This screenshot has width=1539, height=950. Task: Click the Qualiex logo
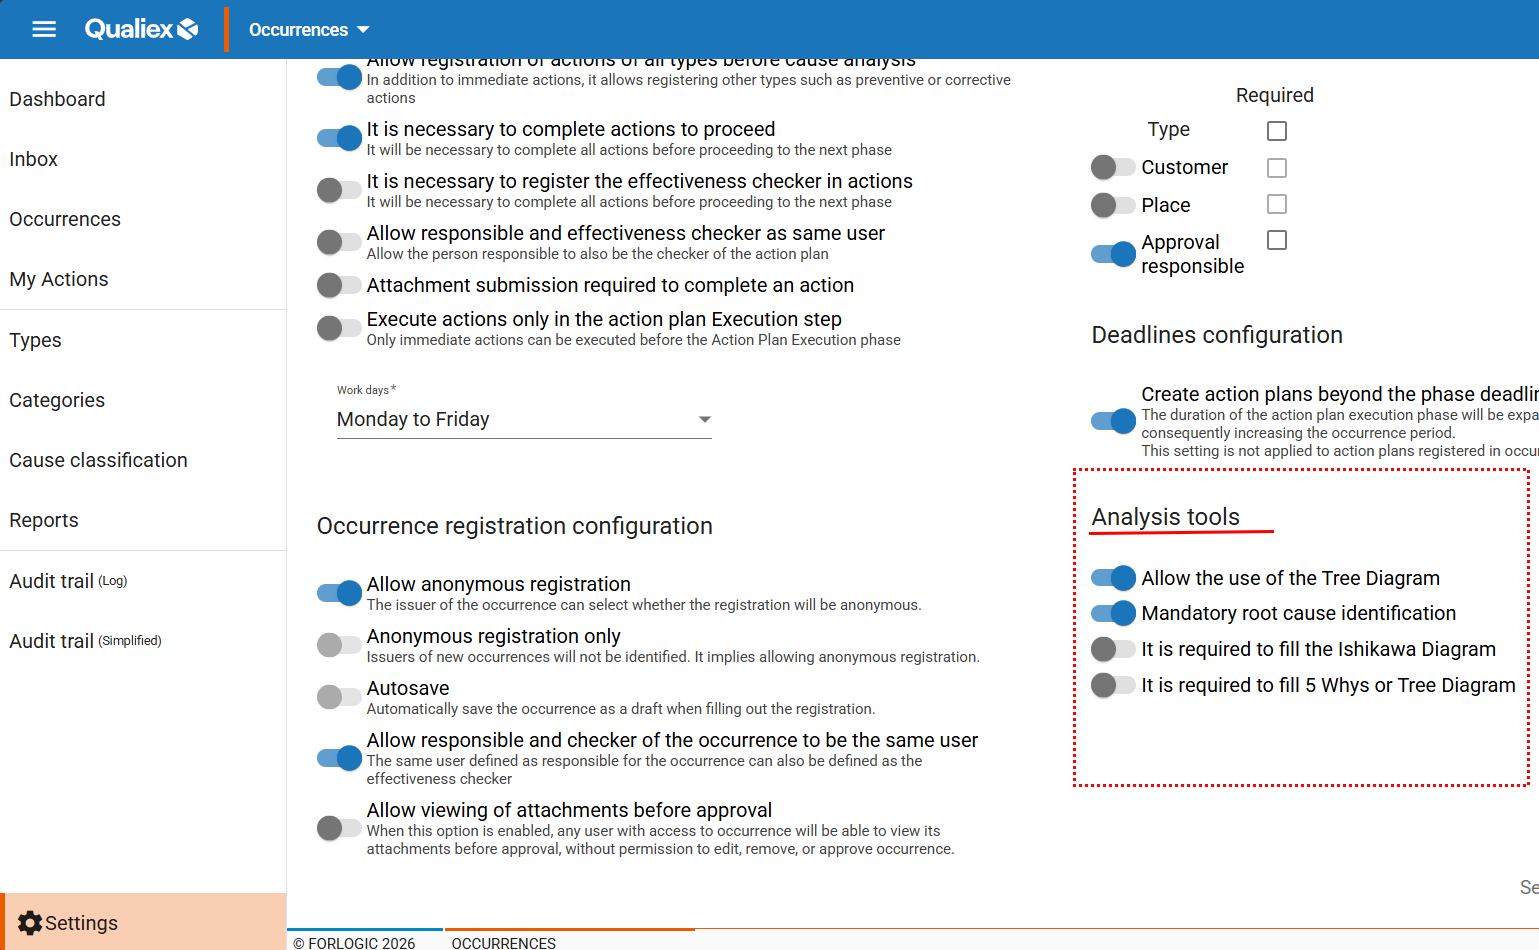(x=141, y=29)
